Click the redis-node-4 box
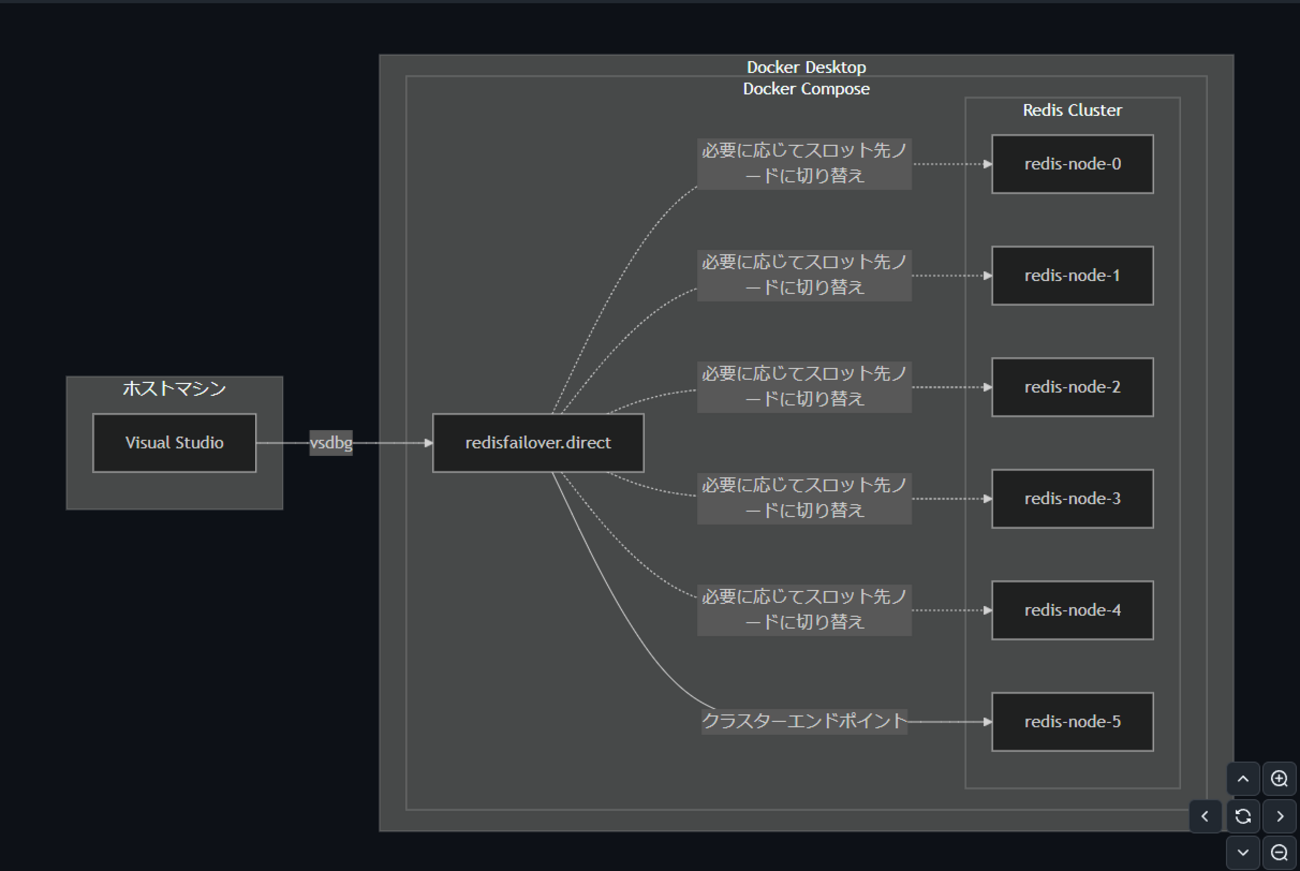The width and height of the screenshot is (1300, 871). [x=1072, y=610]
